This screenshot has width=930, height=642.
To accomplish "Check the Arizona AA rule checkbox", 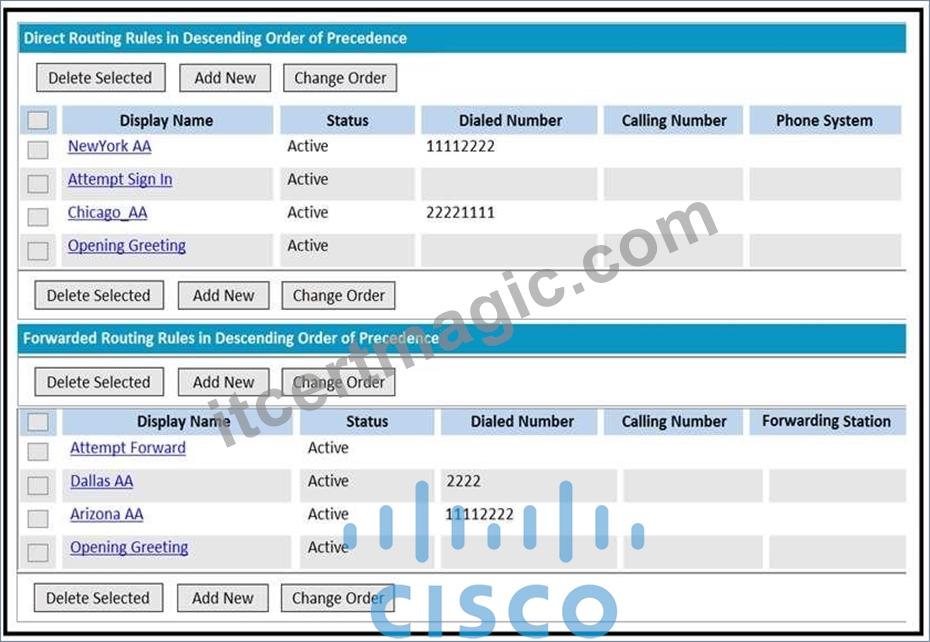I will [x=38, y=519].
